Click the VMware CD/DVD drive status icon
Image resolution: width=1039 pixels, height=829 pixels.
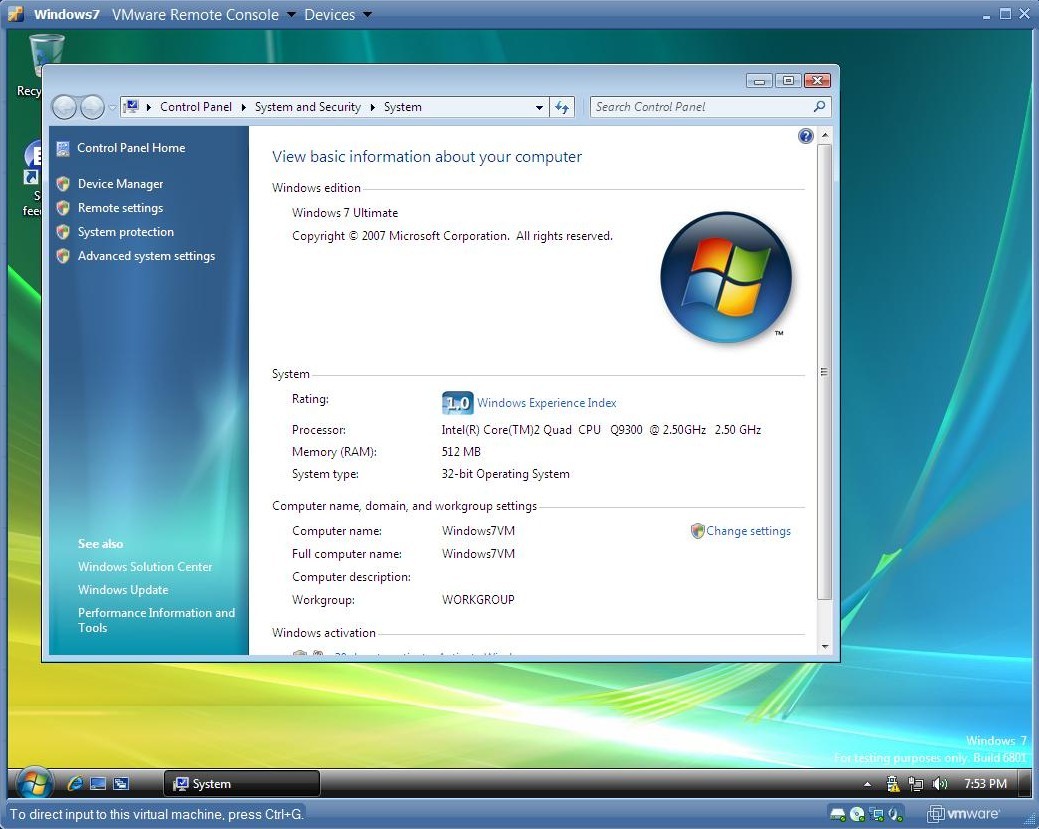click(x=856, y=814)
